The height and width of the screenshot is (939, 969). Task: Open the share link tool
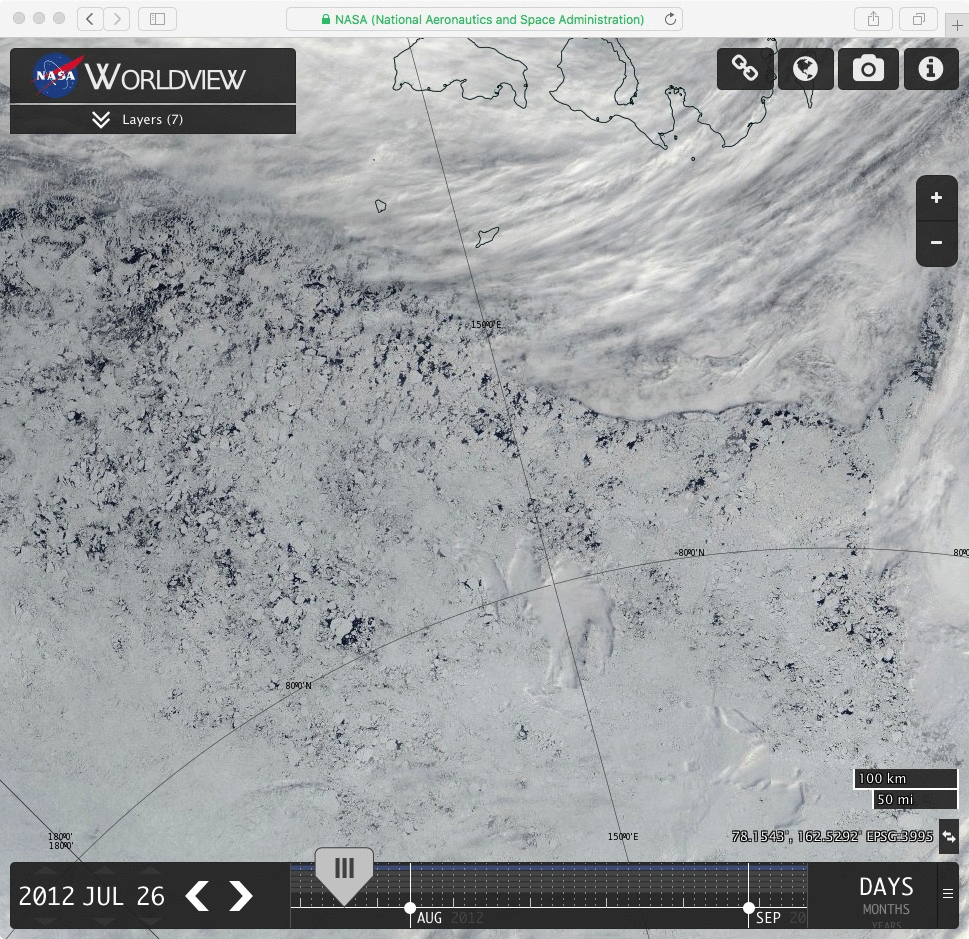(744, 68)
